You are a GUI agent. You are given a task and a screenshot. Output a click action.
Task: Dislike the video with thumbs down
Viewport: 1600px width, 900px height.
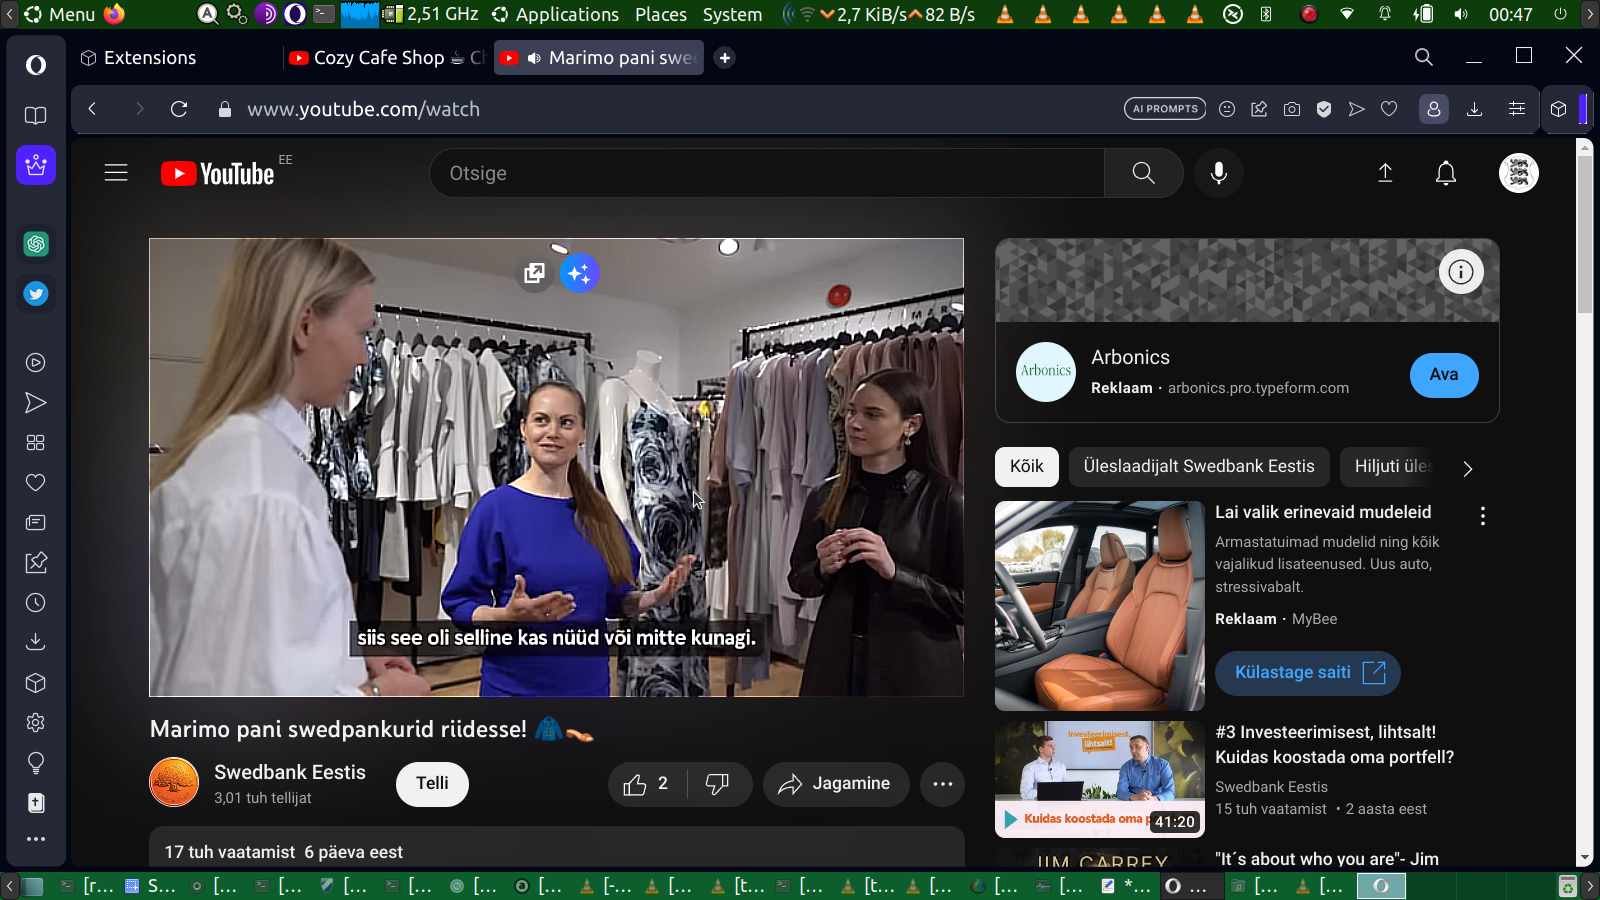(719, 784)
